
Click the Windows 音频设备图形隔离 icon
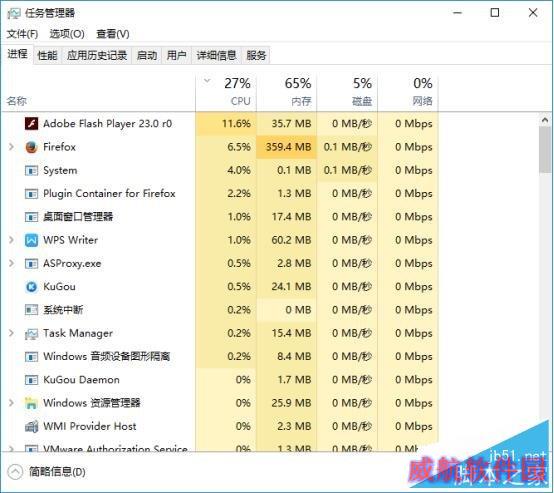(x=31, y=357)
